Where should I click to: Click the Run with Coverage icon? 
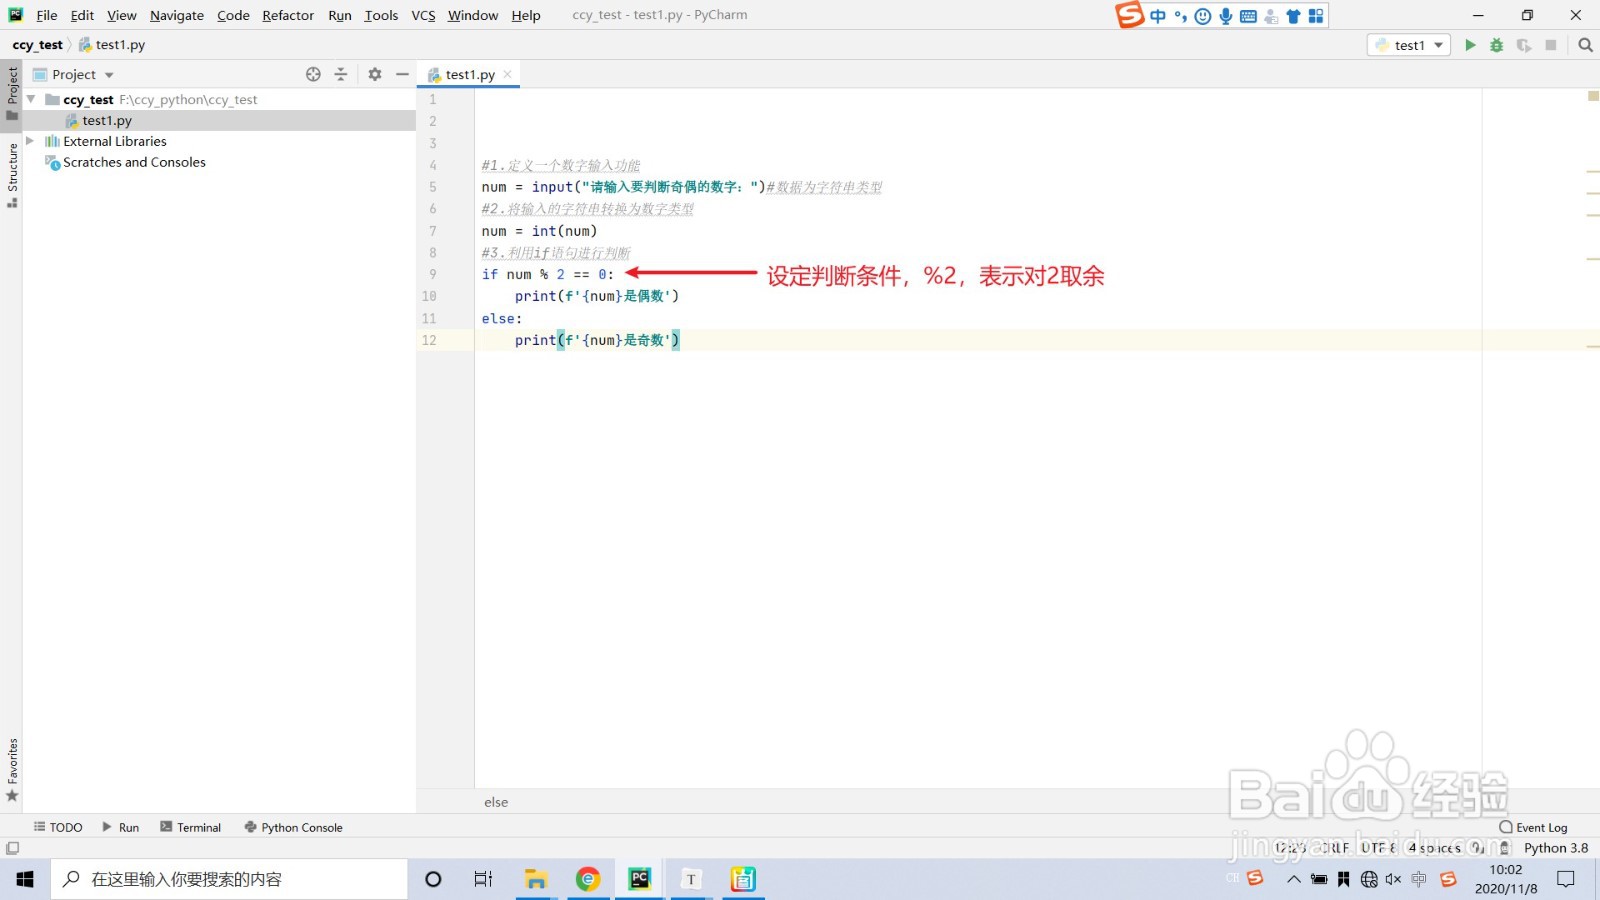point(1524,45)
